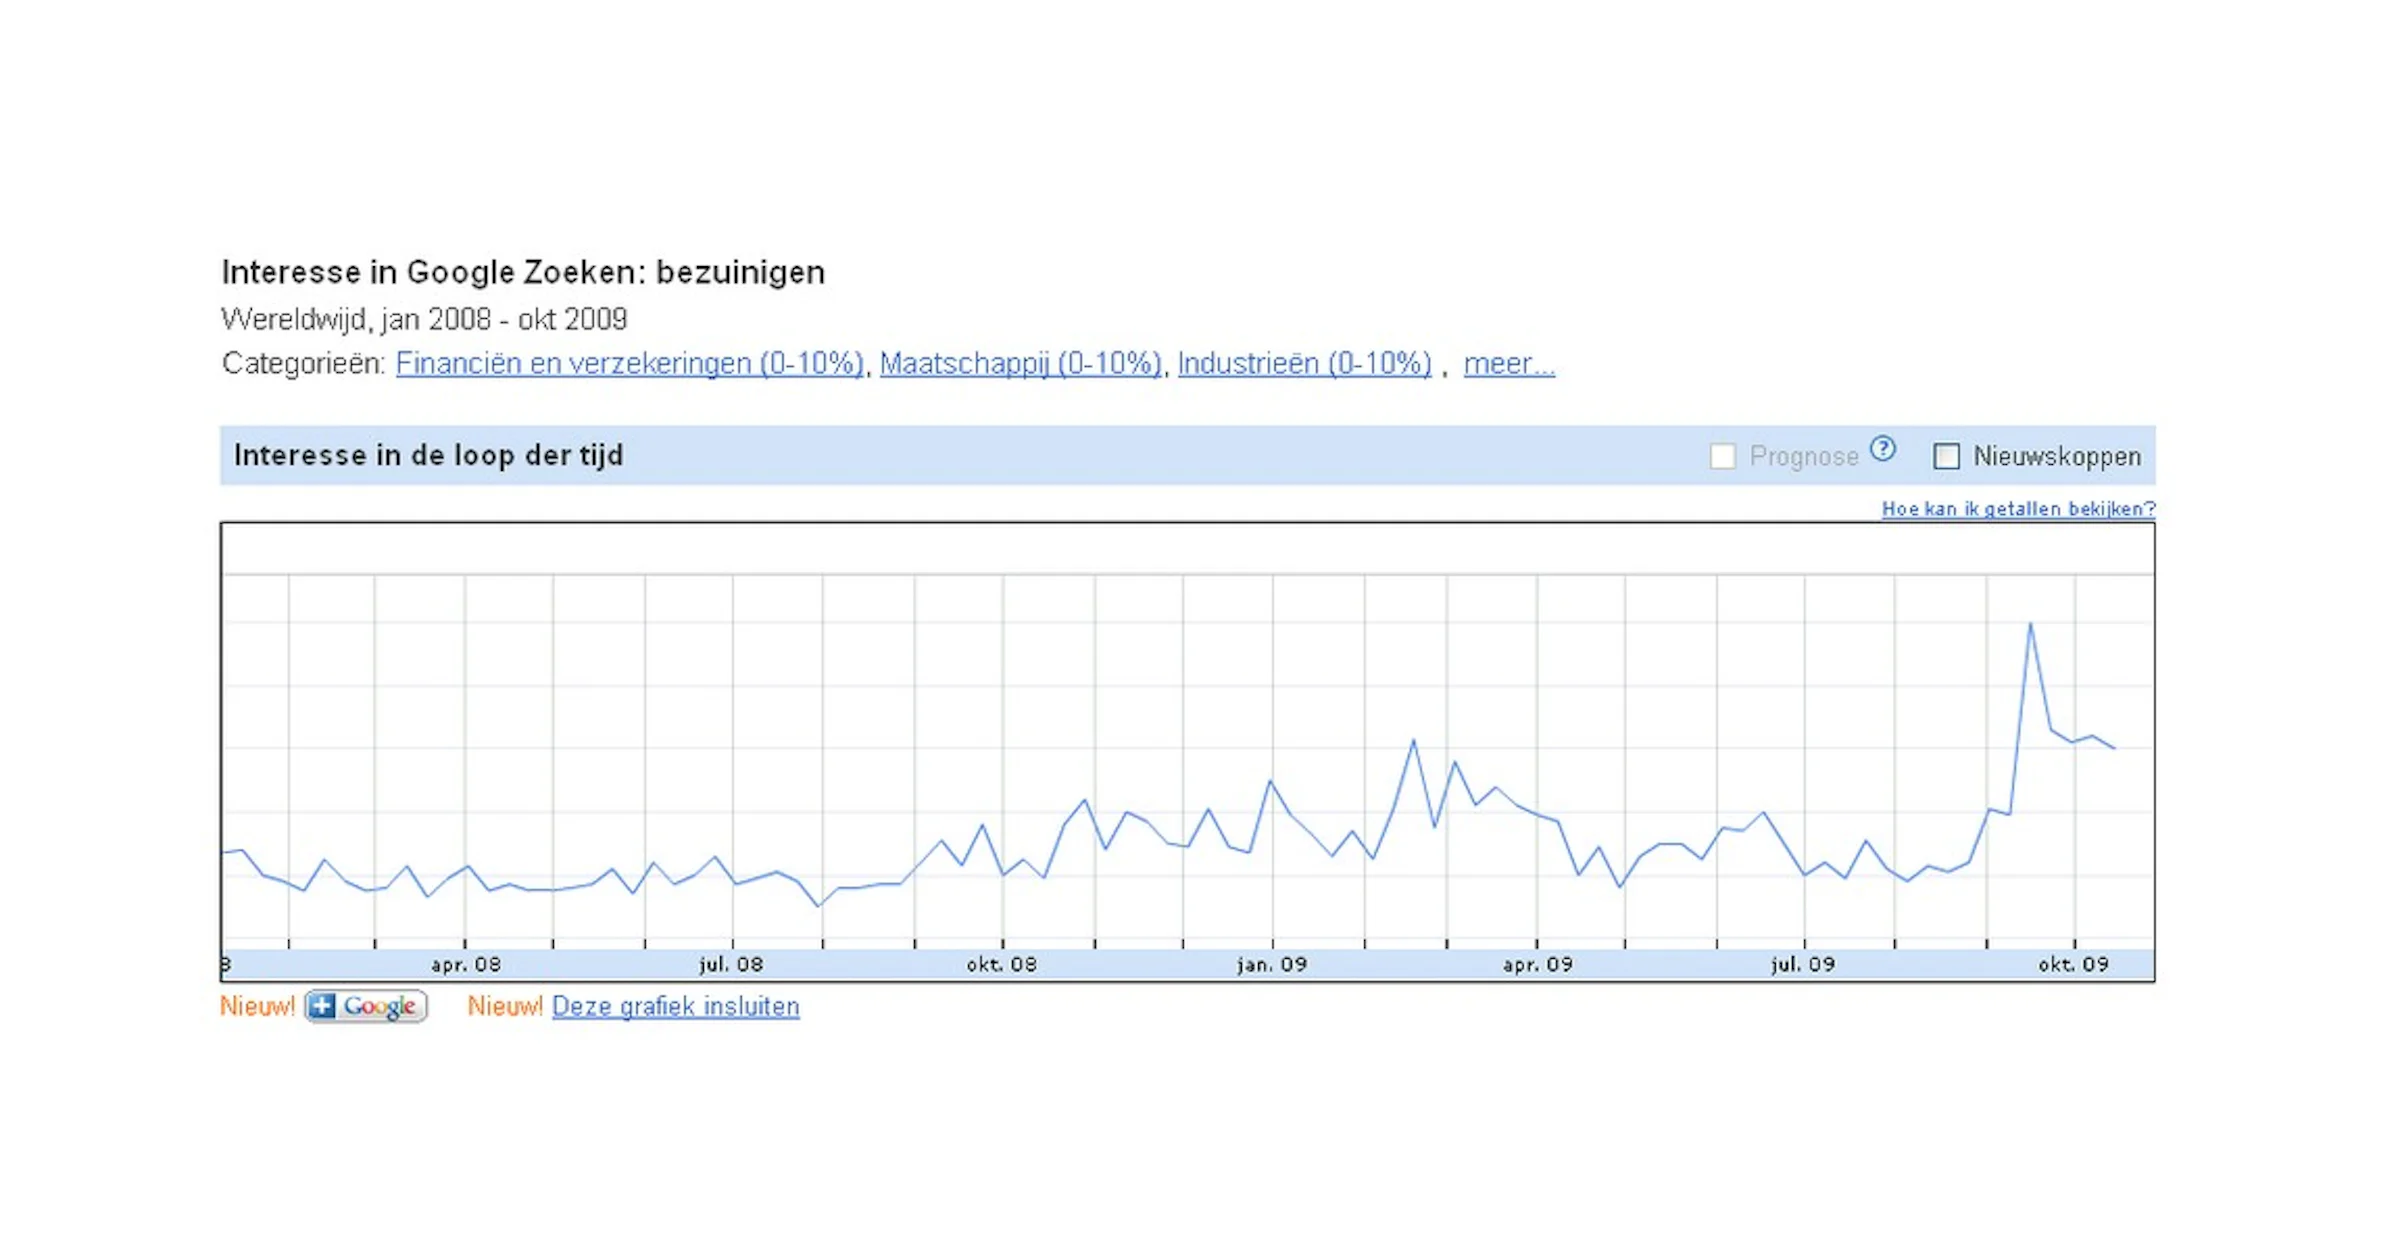Click the Prognose label text
Screen dimensions: 2400x1260
(x=1804, y=457)
